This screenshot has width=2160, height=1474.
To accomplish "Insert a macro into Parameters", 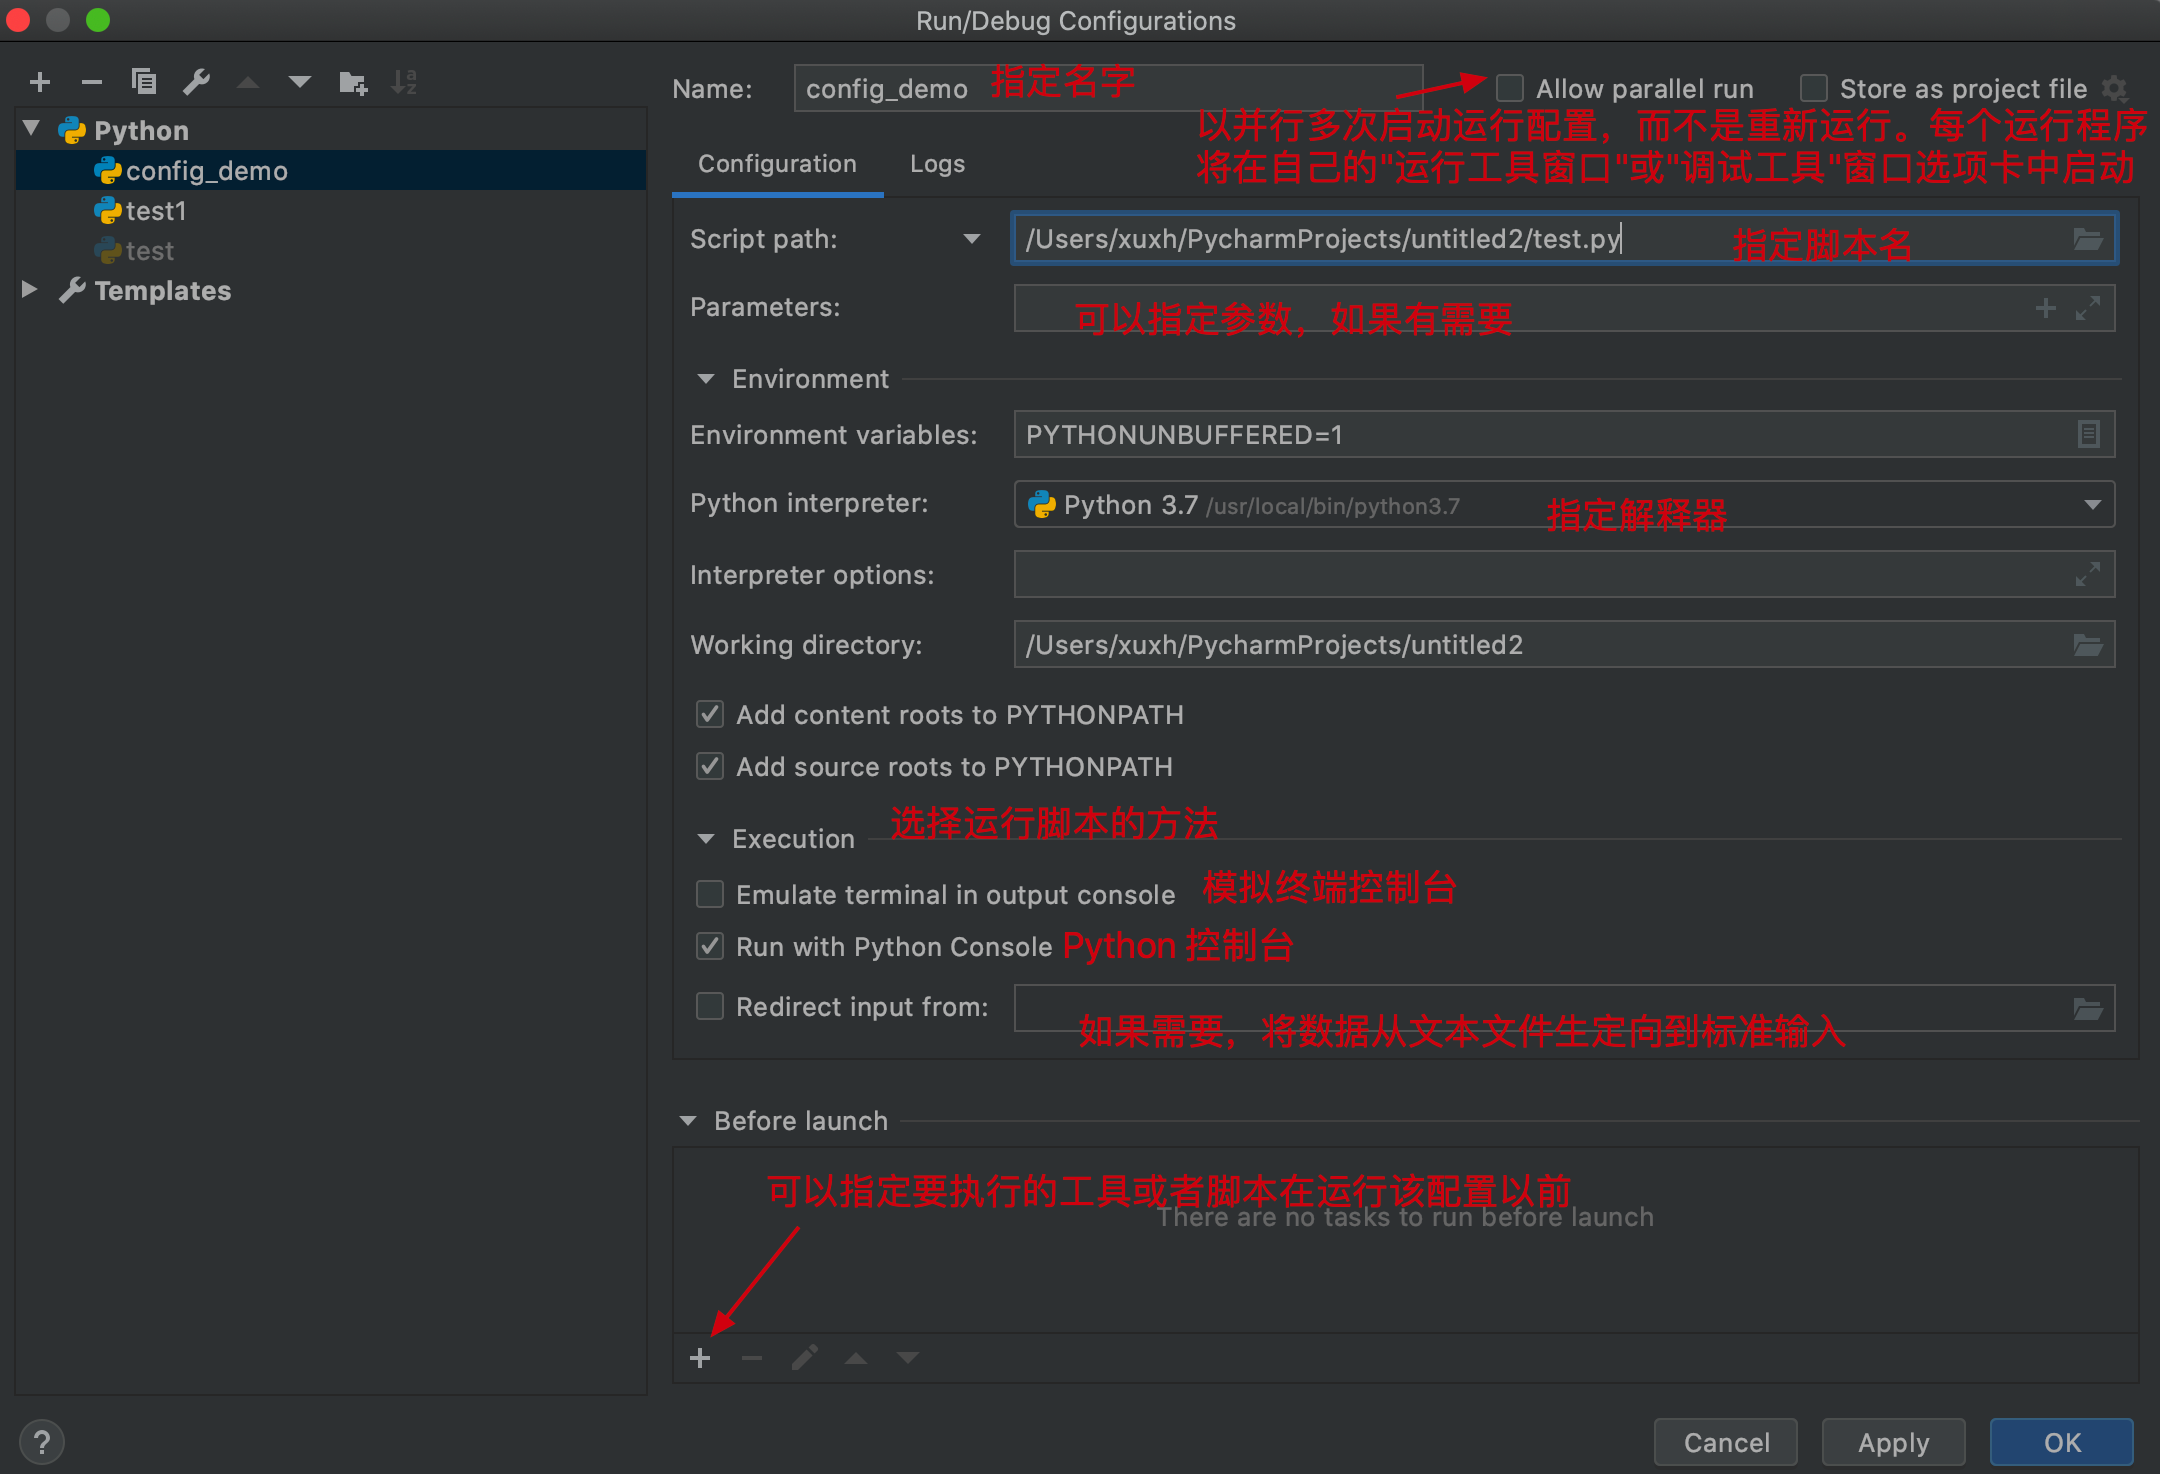I will pos(2046,308).
